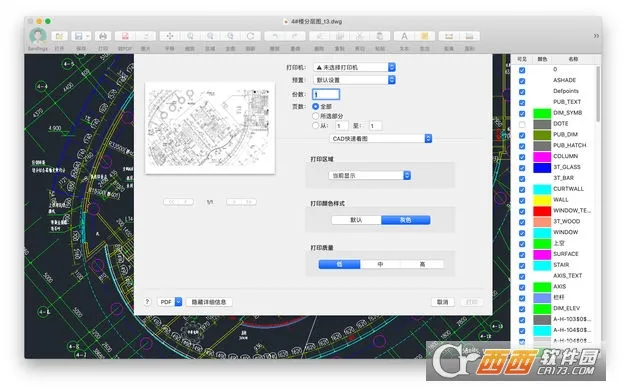The image size is (626, 391).
Task: Open the arrow beside the save icon
Action: (x=88, y=36)
